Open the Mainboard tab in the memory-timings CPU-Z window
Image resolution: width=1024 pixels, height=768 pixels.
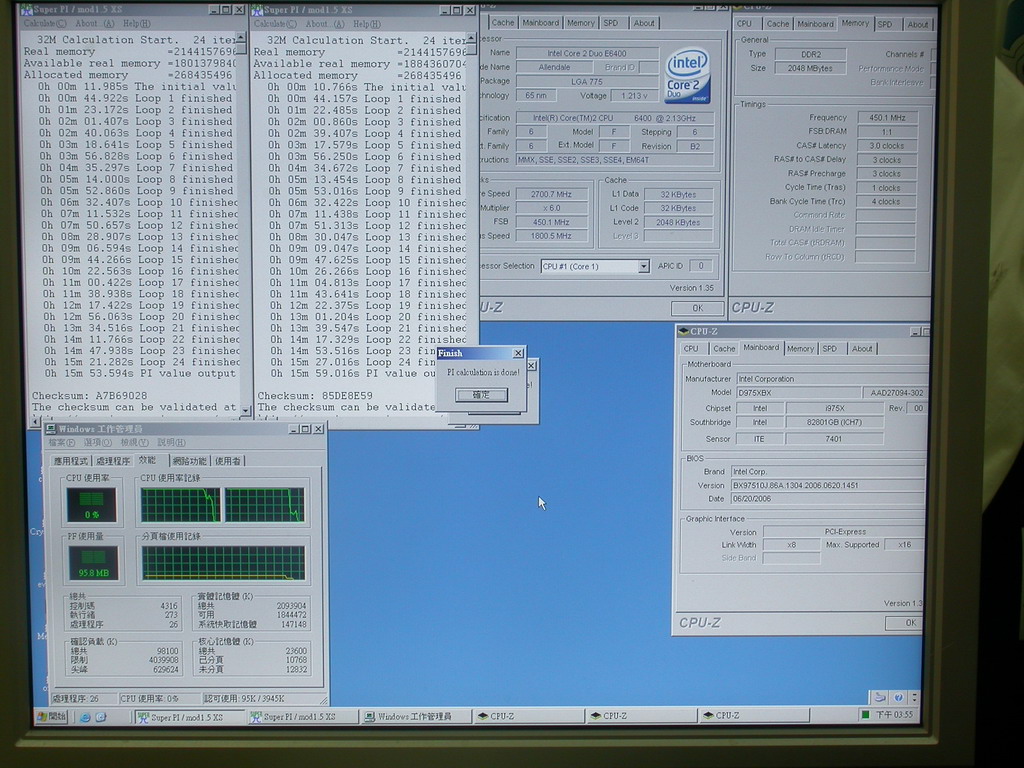(814, 24)
